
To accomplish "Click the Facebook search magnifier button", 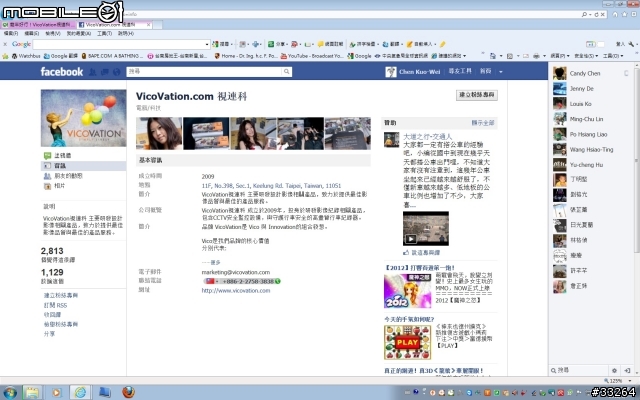I will click(287, 71).
